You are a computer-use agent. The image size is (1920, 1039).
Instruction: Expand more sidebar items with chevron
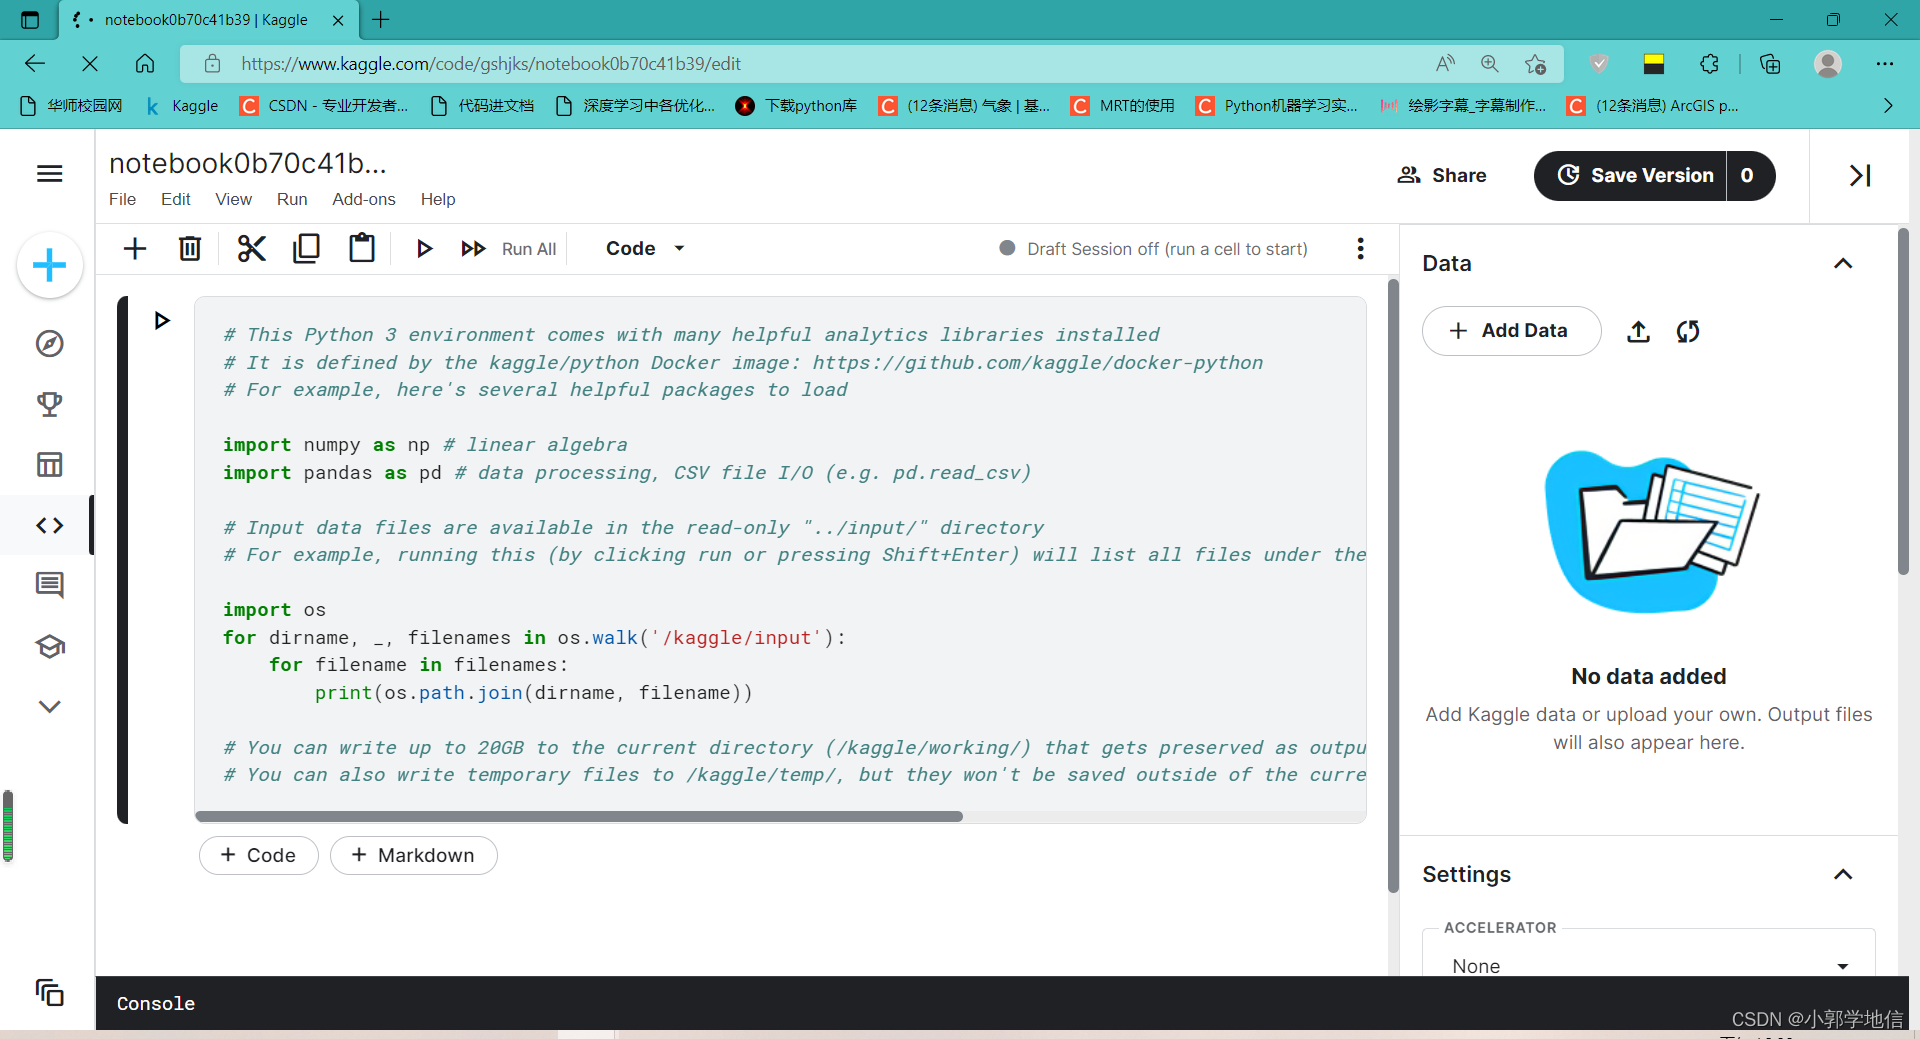(x=49, y=706)
